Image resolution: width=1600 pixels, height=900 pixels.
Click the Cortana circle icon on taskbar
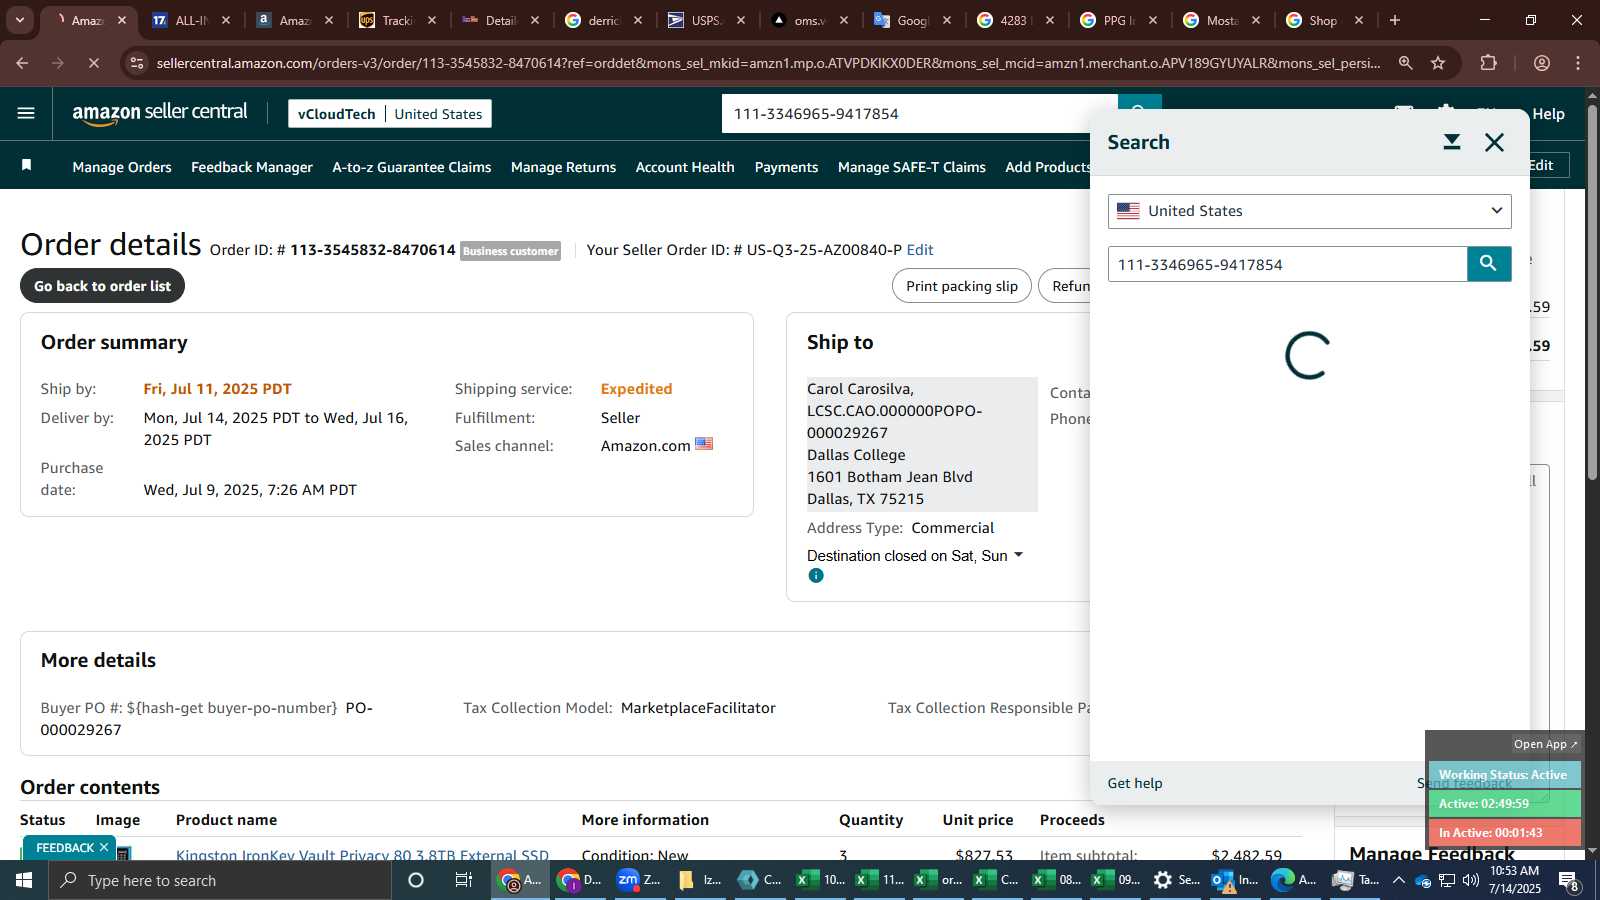[416, 880]
